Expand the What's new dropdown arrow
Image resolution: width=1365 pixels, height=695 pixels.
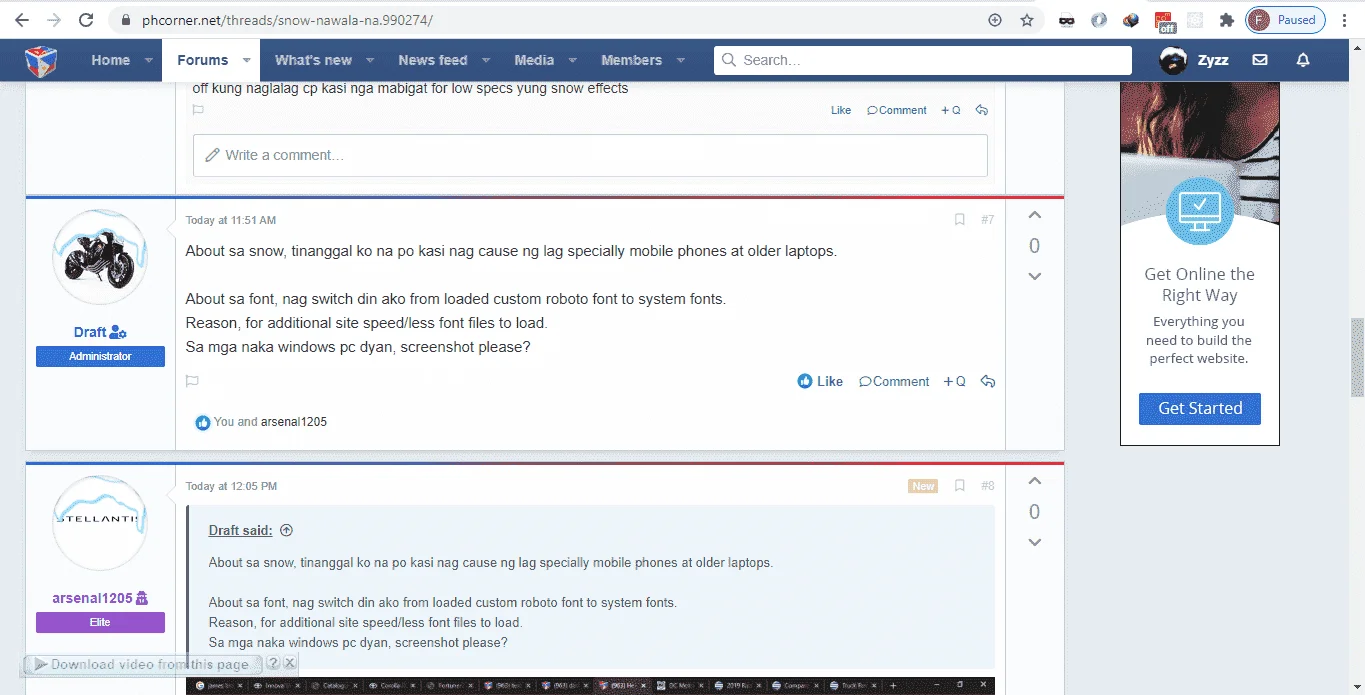click(370, 60)
